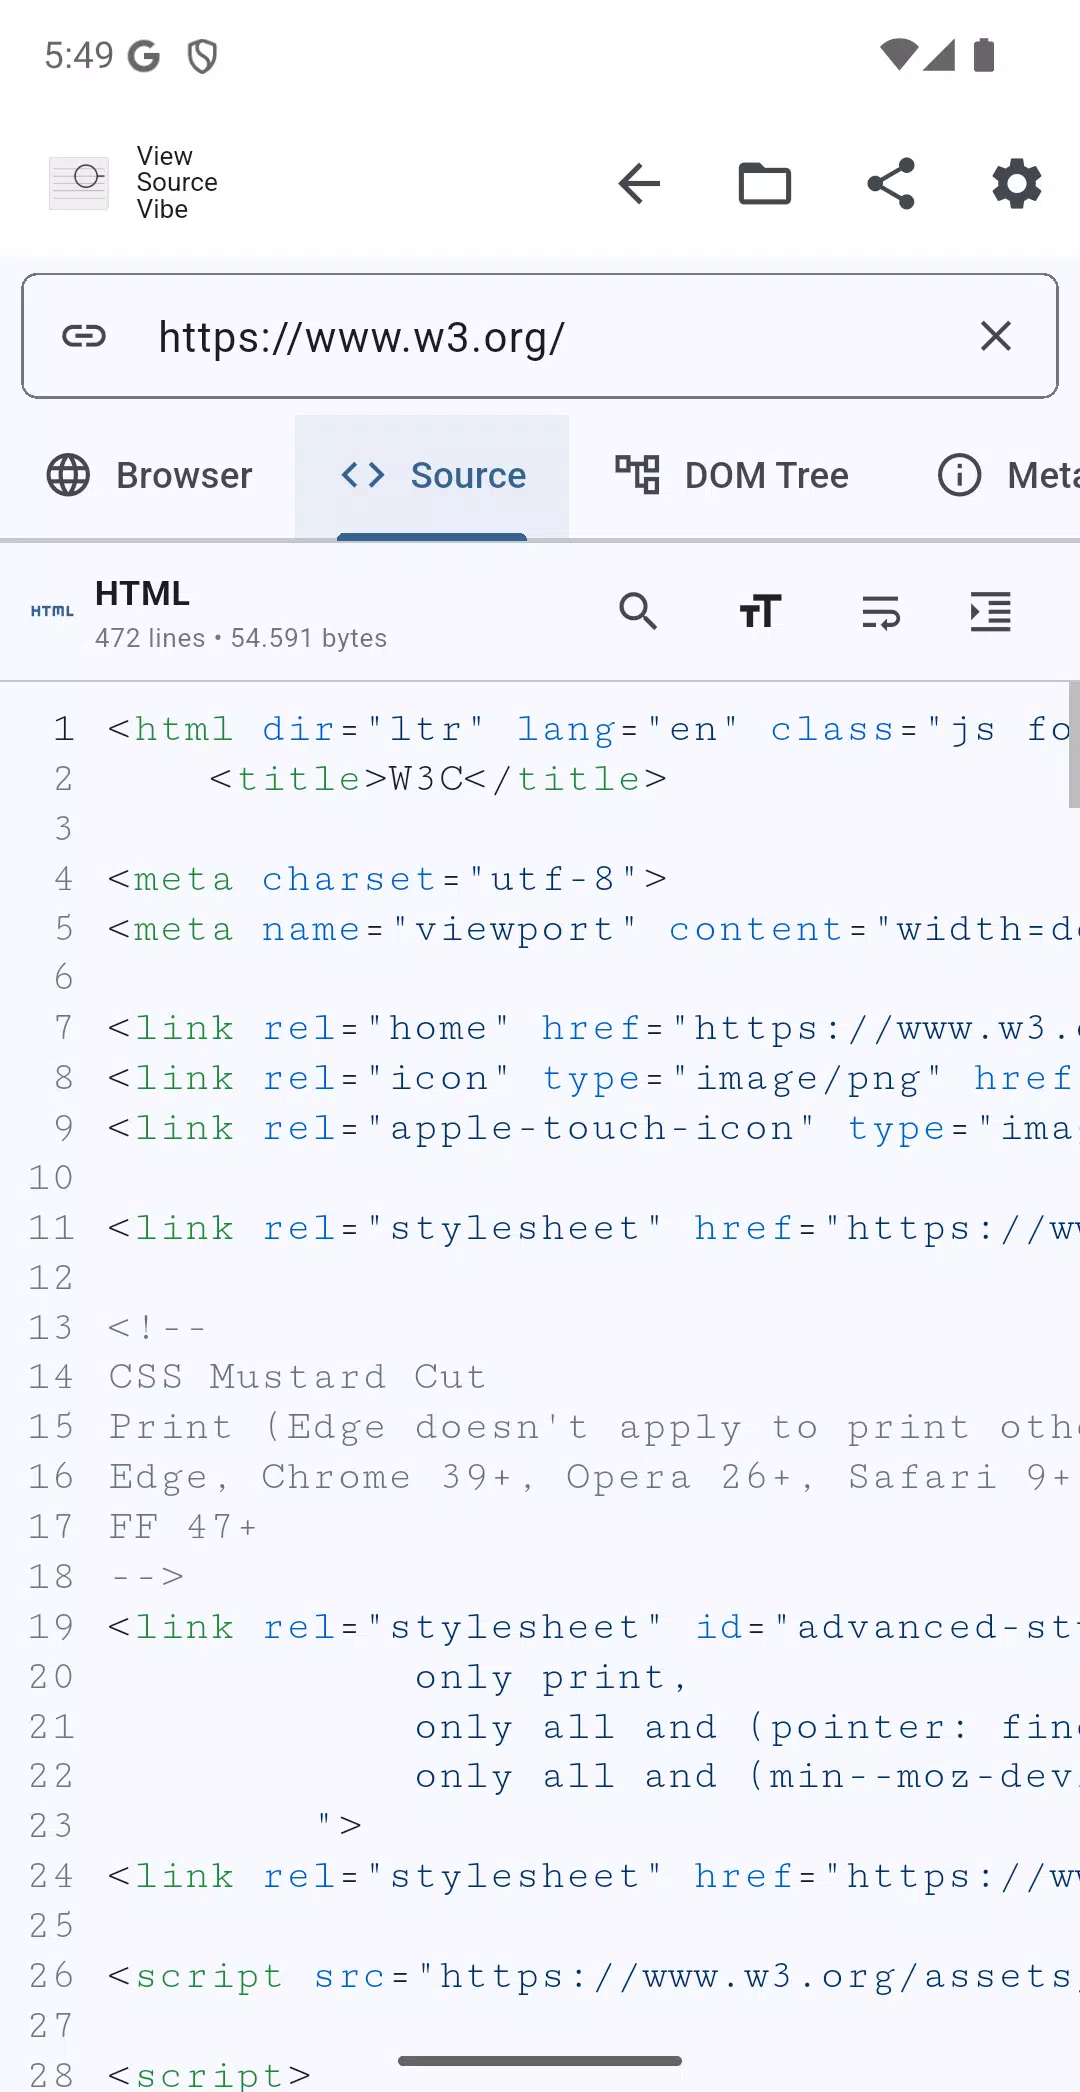This screenshot has height=2092, width=1080.
Task: Select line 24 stylesheet link
Action: coord(593,1876)
